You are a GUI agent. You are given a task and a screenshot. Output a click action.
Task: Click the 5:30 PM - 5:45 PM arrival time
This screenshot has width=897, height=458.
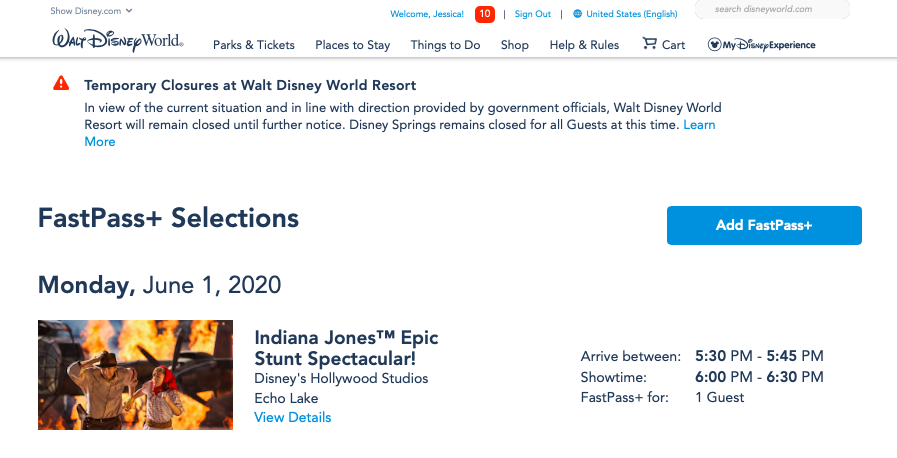(759, 356)
